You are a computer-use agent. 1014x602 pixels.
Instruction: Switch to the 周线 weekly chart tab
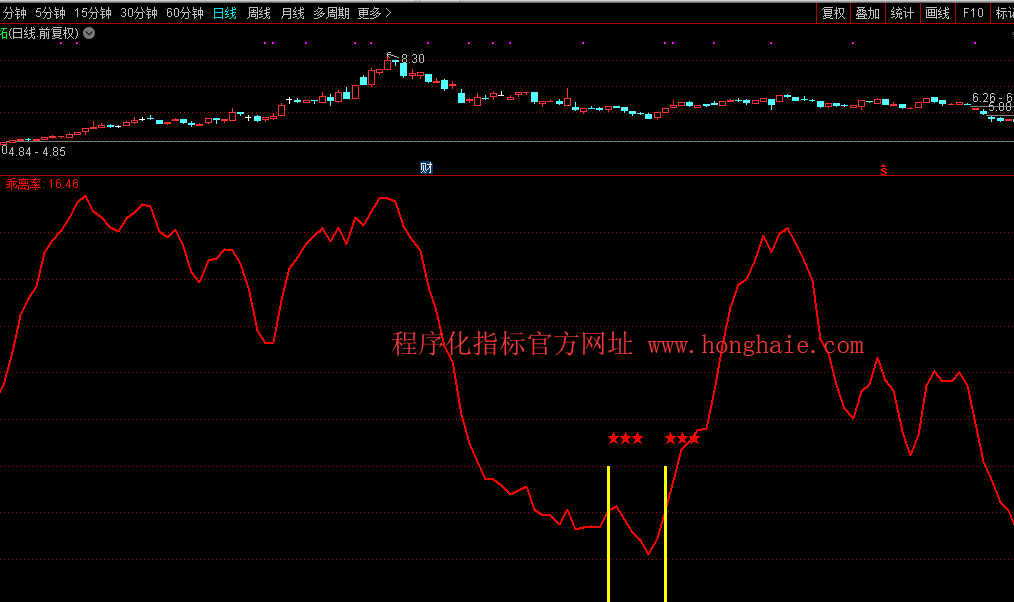point(259,13)
